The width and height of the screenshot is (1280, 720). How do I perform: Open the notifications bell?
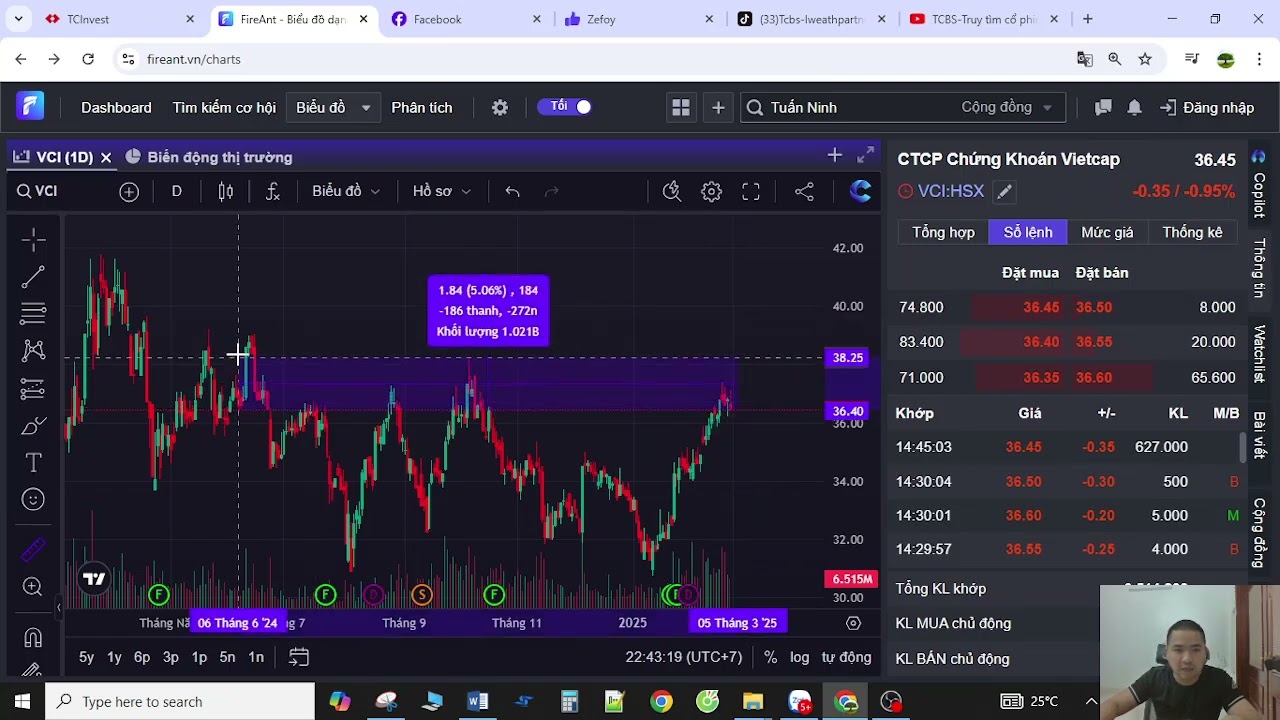[1134, 107]
